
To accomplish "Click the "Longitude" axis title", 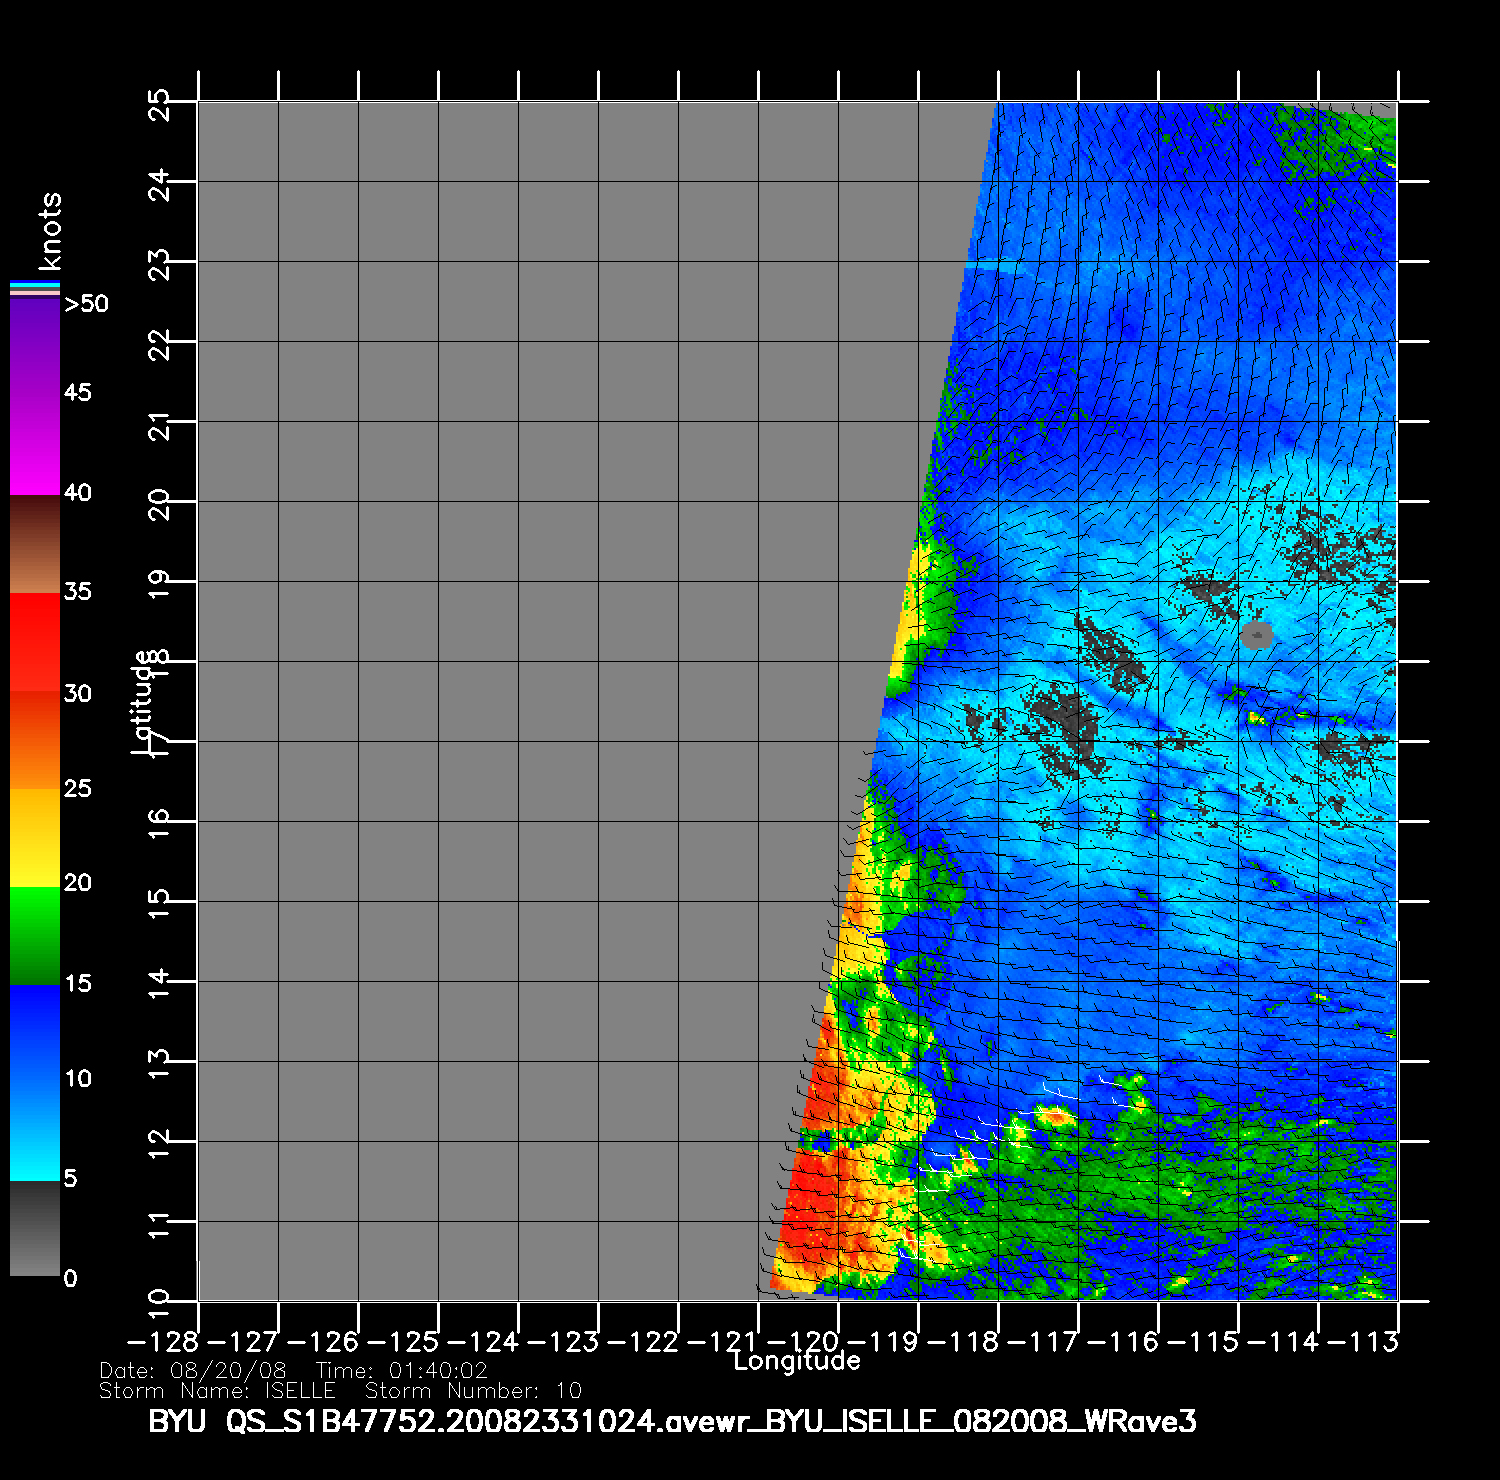I will 796,1361.
